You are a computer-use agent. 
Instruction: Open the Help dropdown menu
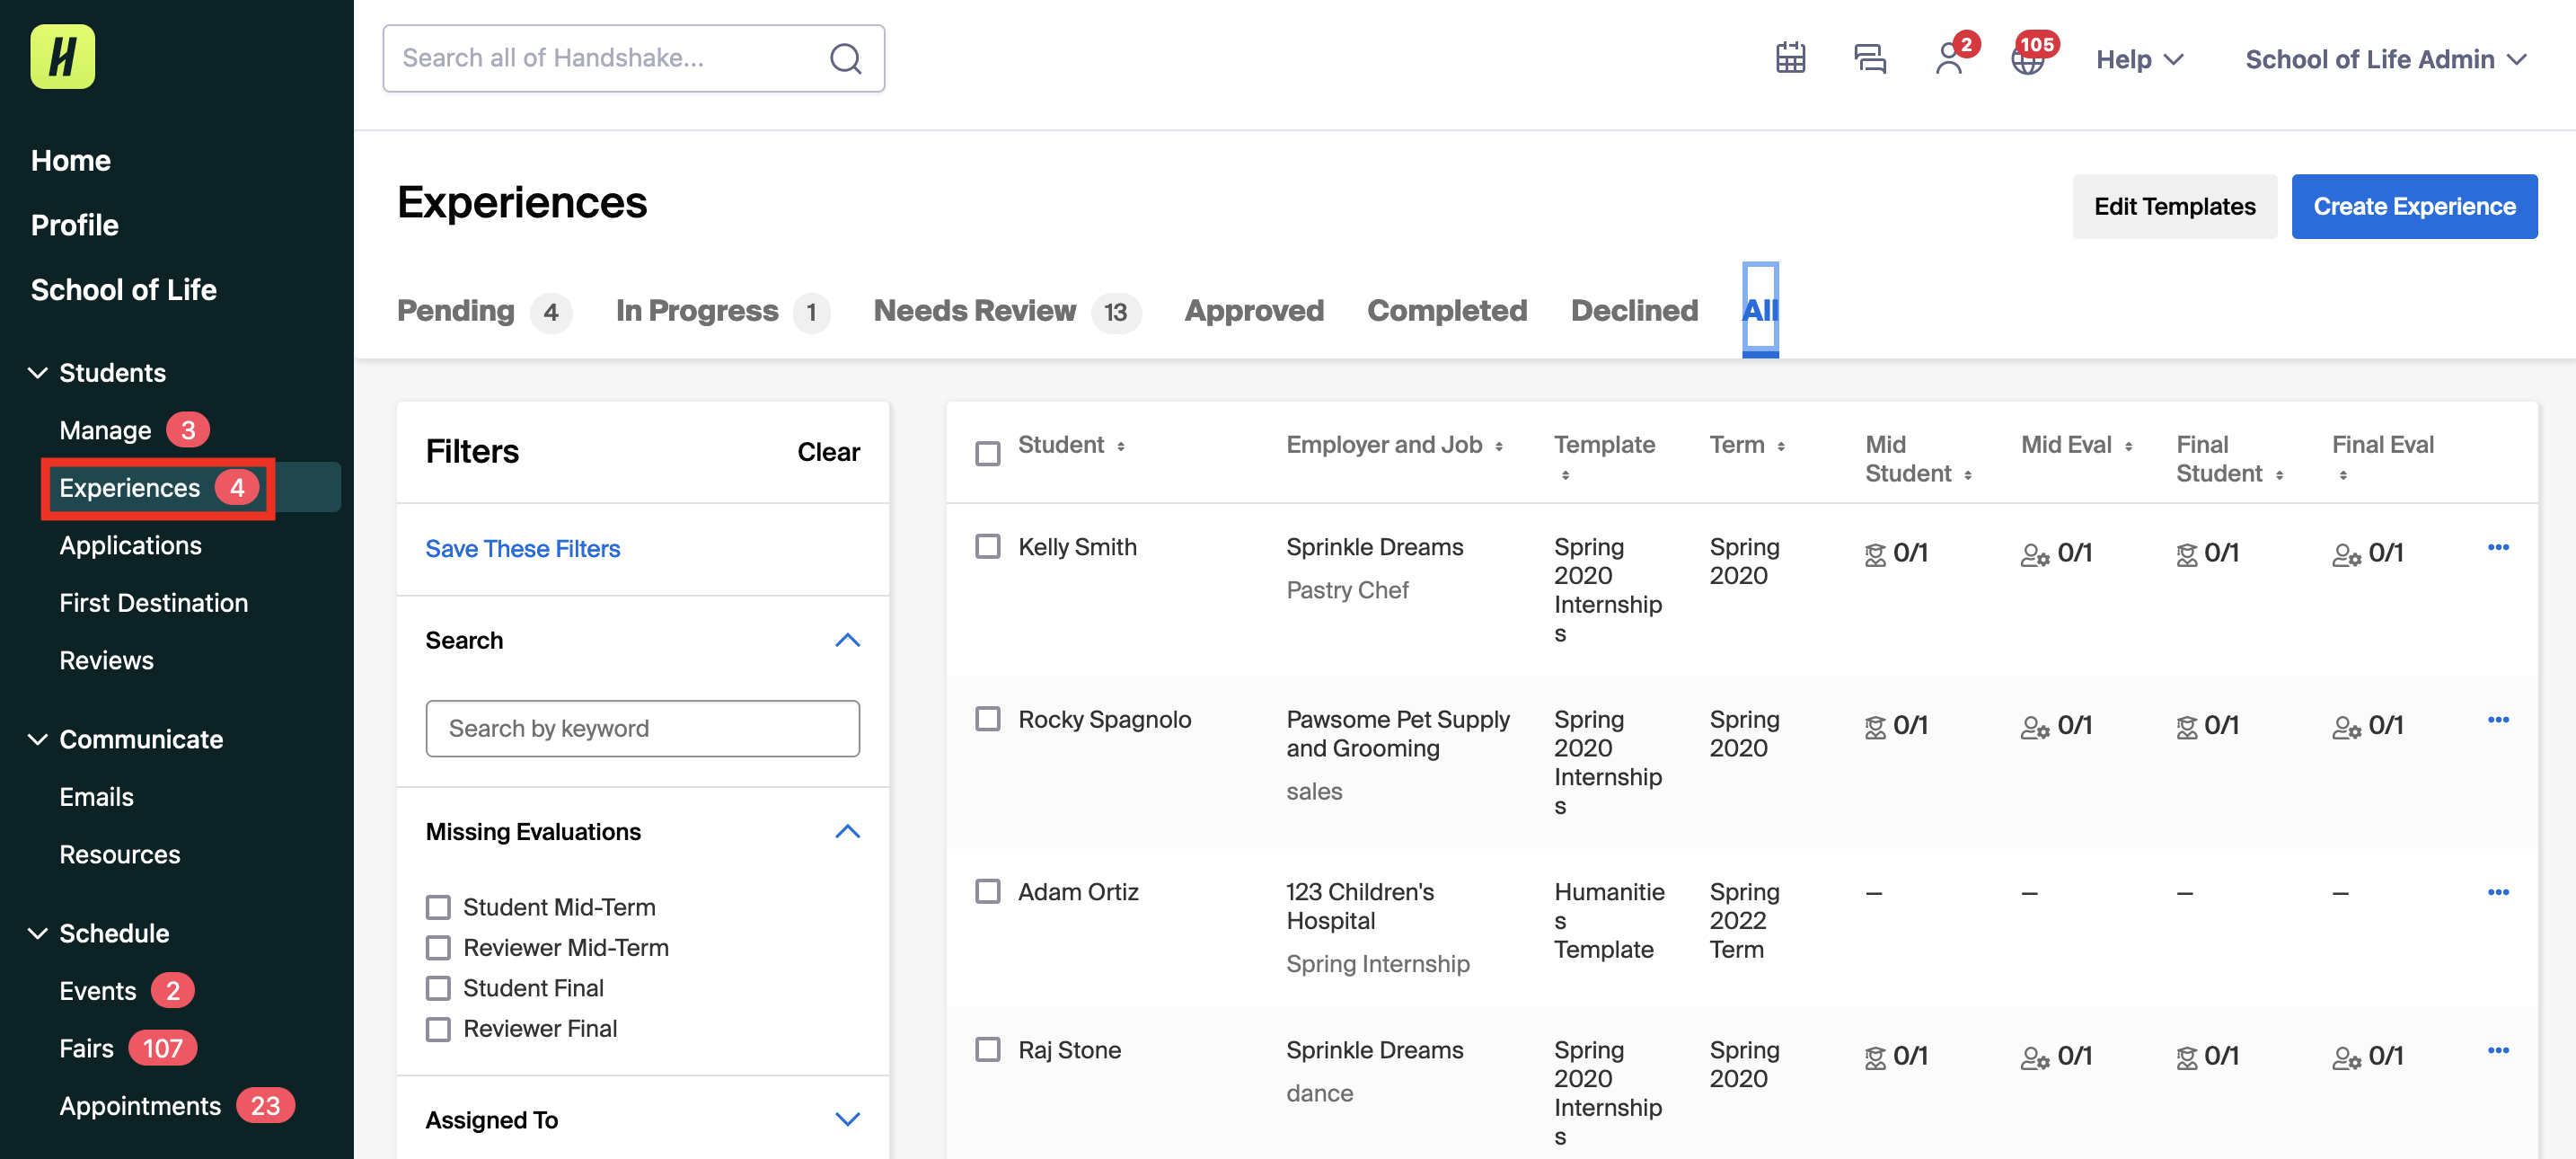click(2139, 59)
